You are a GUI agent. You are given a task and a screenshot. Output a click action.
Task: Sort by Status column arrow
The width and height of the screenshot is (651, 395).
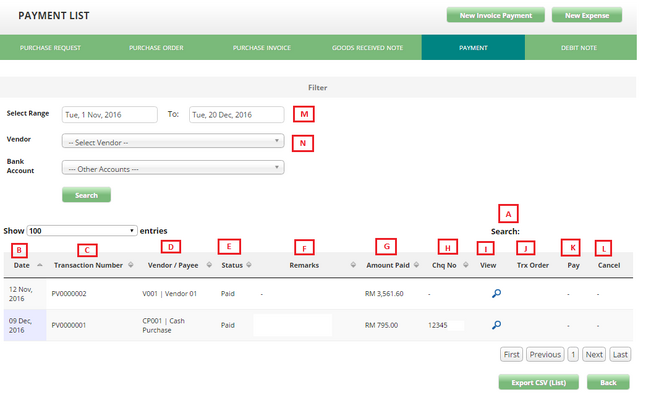249,265
